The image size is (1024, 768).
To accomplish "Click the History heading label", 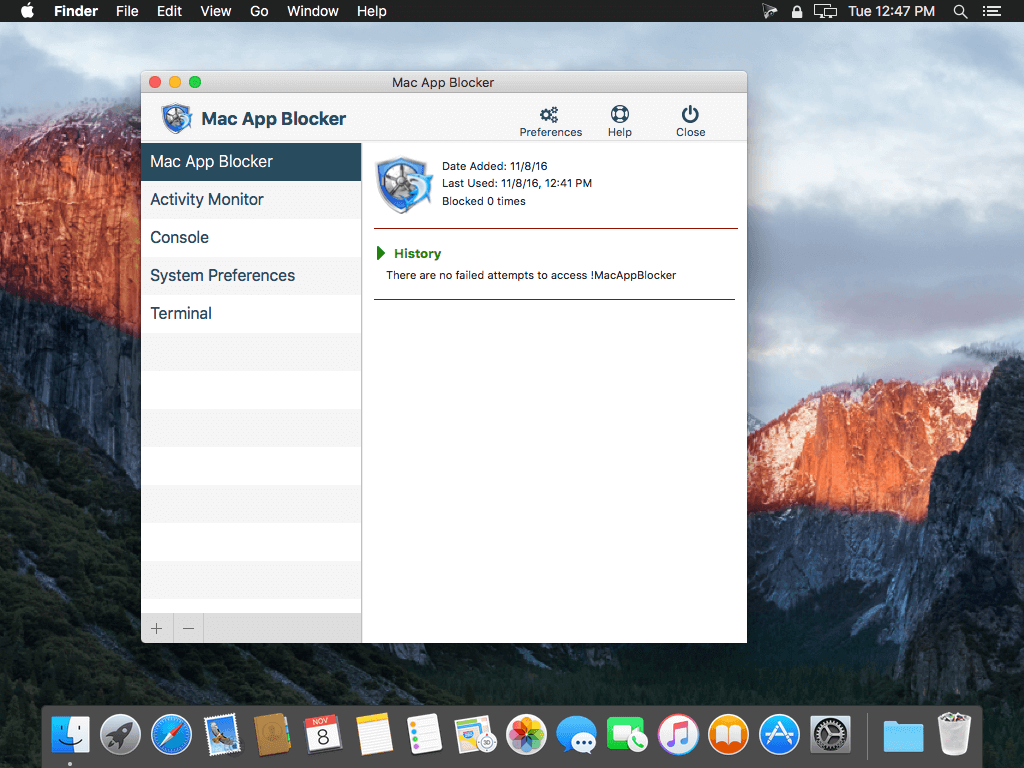I will [417, 253].
